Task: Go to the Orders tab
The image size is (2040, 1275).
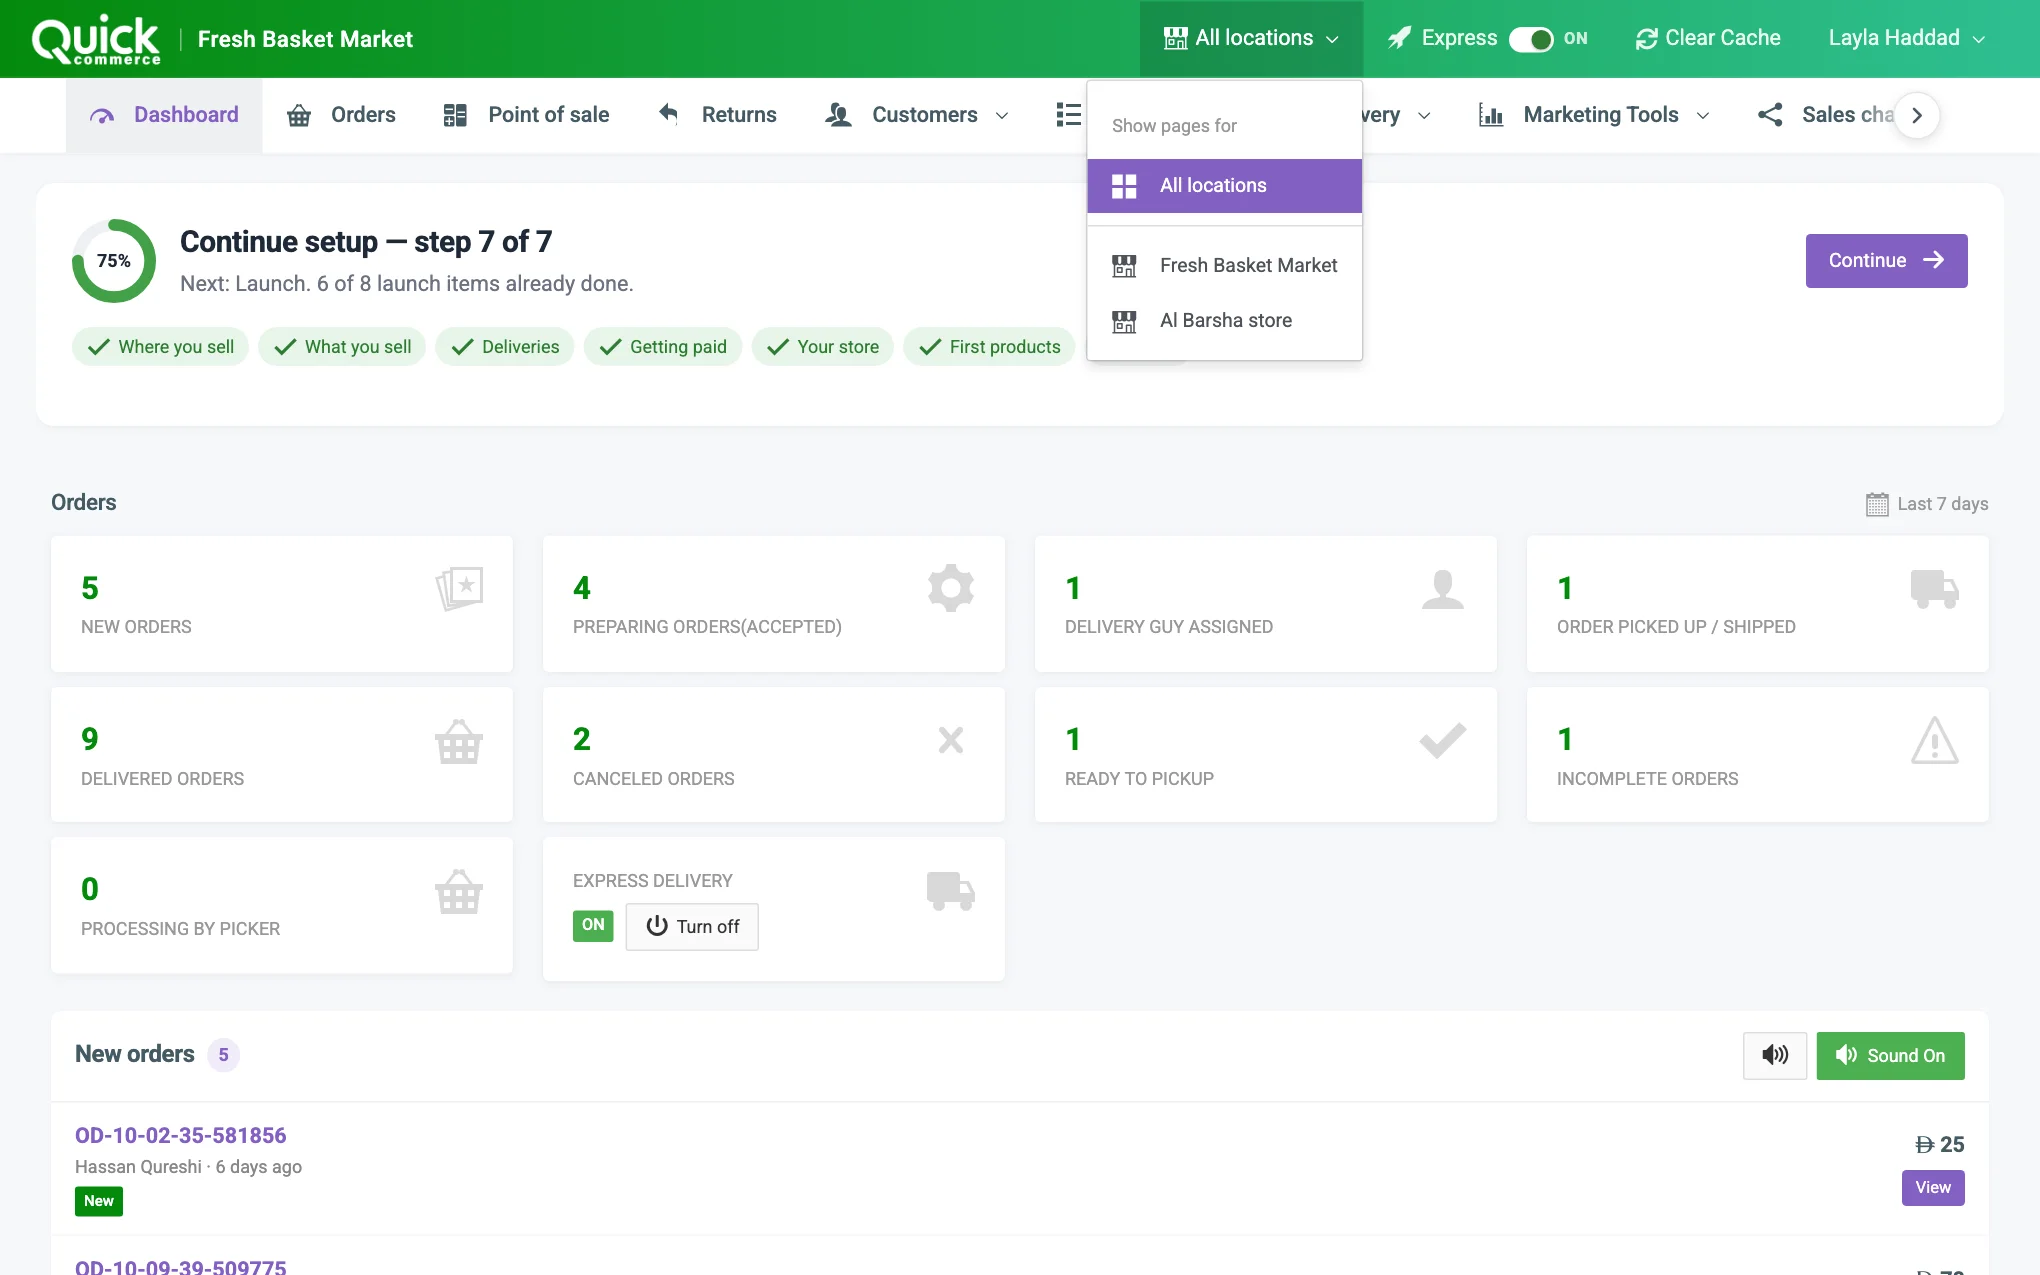Action: point(341,115)
